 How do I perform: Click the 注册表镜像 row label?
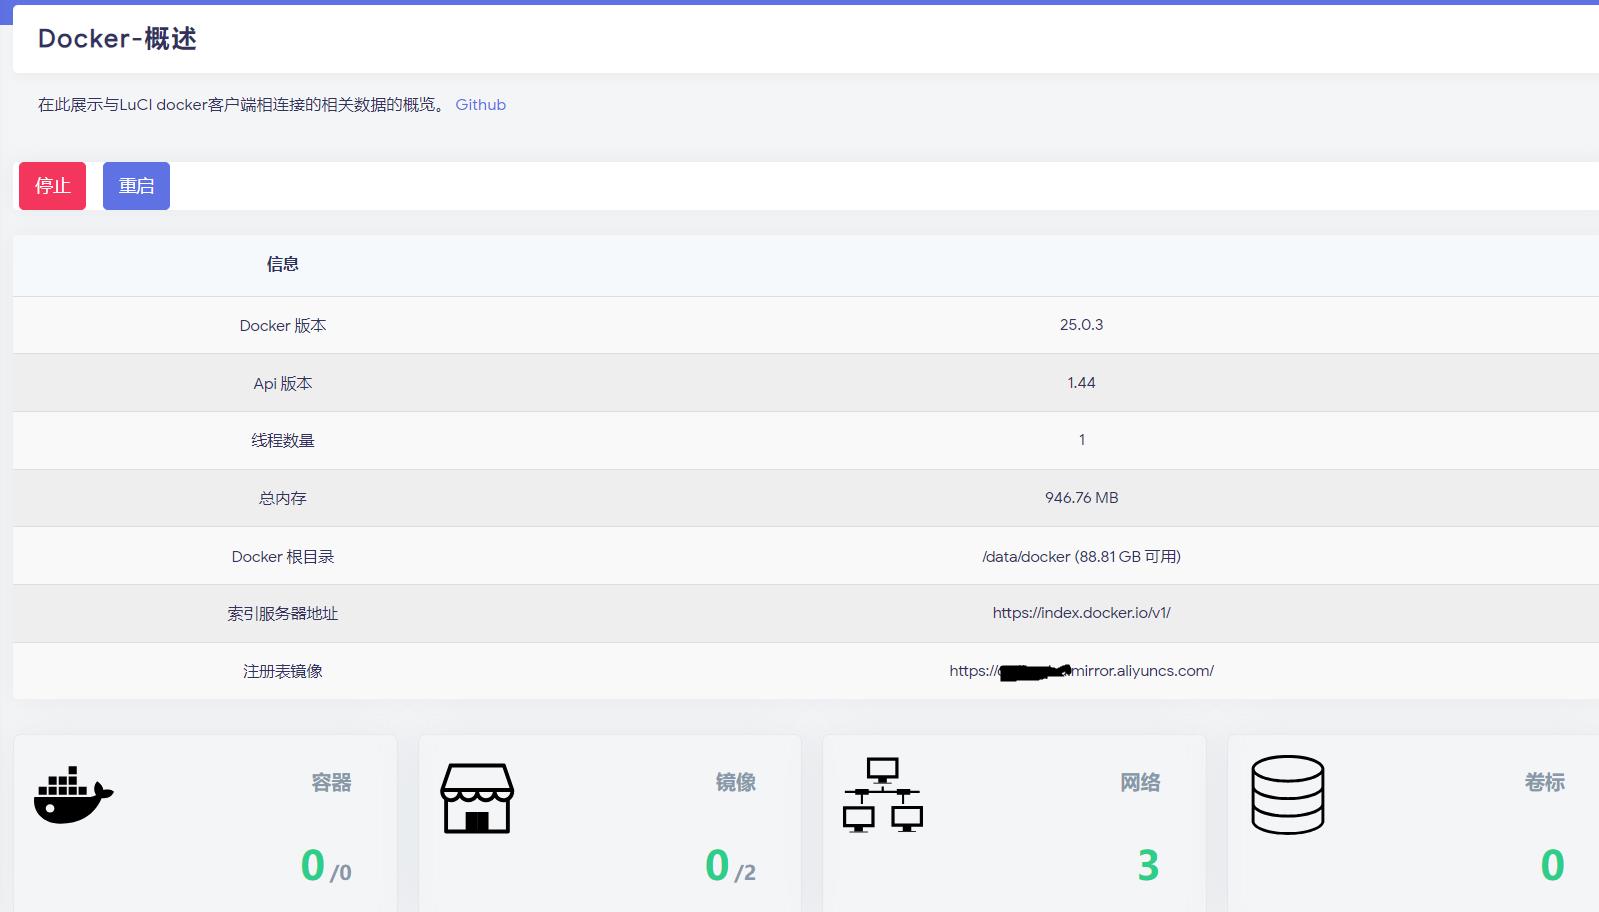[x=283, y=672]
